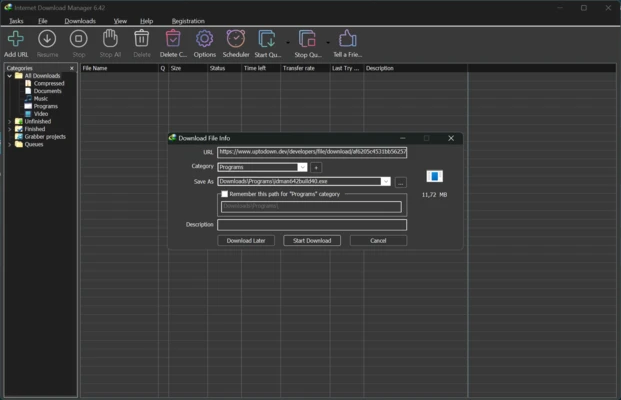Click the Delete Completed toolbar icon
Image resolution: width=621 pixels, height=400 pixels.
pyautogui.click(x=173, y=39)
